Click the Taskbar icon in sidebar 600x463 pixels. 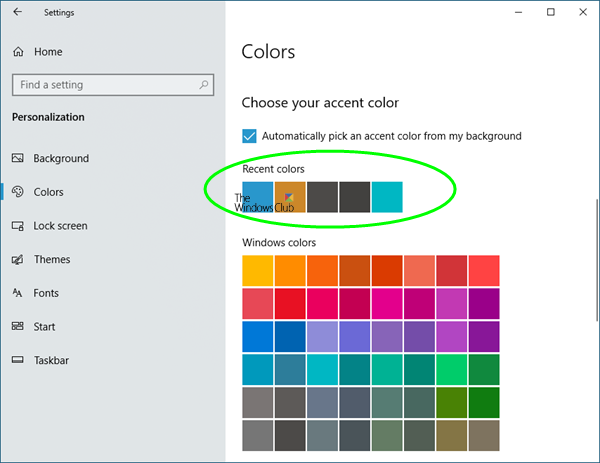[18, 360]
